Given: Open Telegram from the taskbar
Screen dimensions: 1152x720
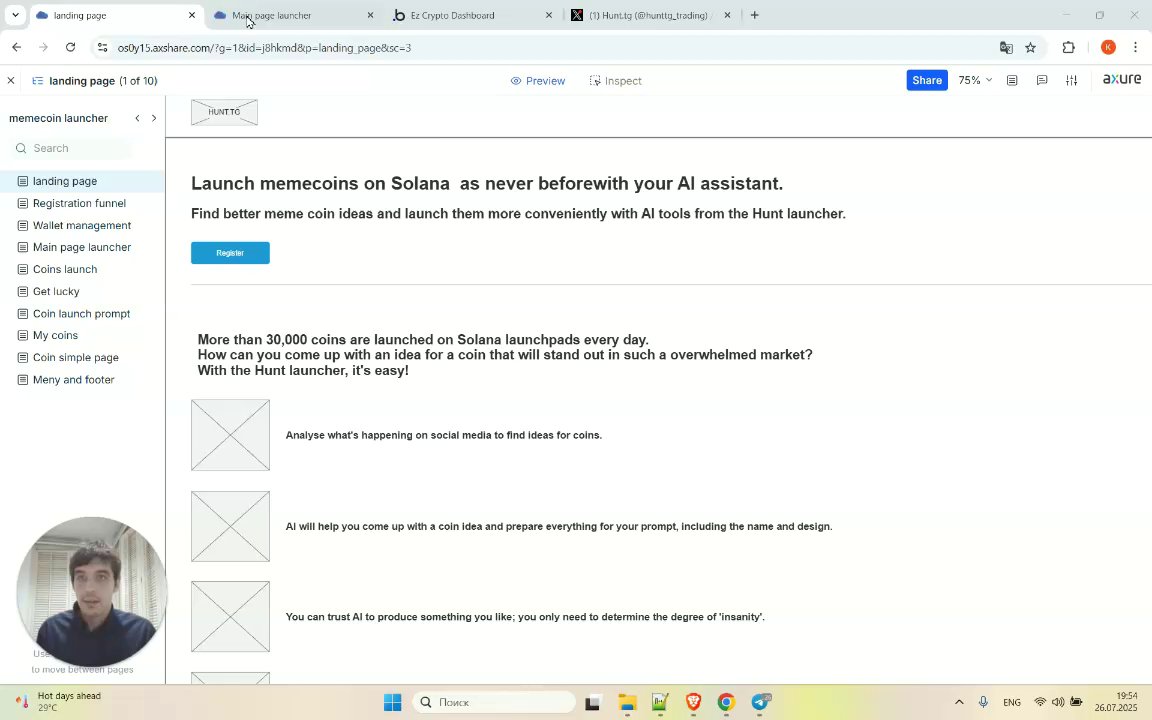Looking at the screenshot, I should pos(760,702).
